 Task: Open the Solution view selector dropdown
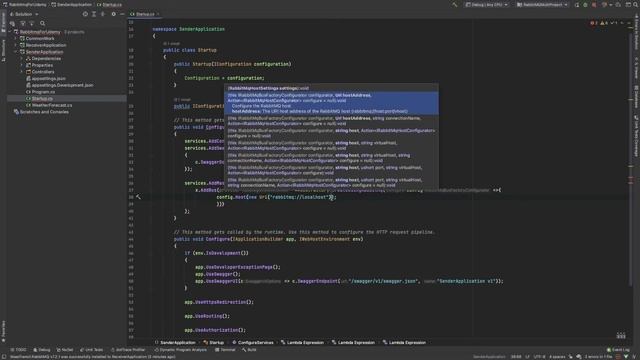(x=24, y=14)
